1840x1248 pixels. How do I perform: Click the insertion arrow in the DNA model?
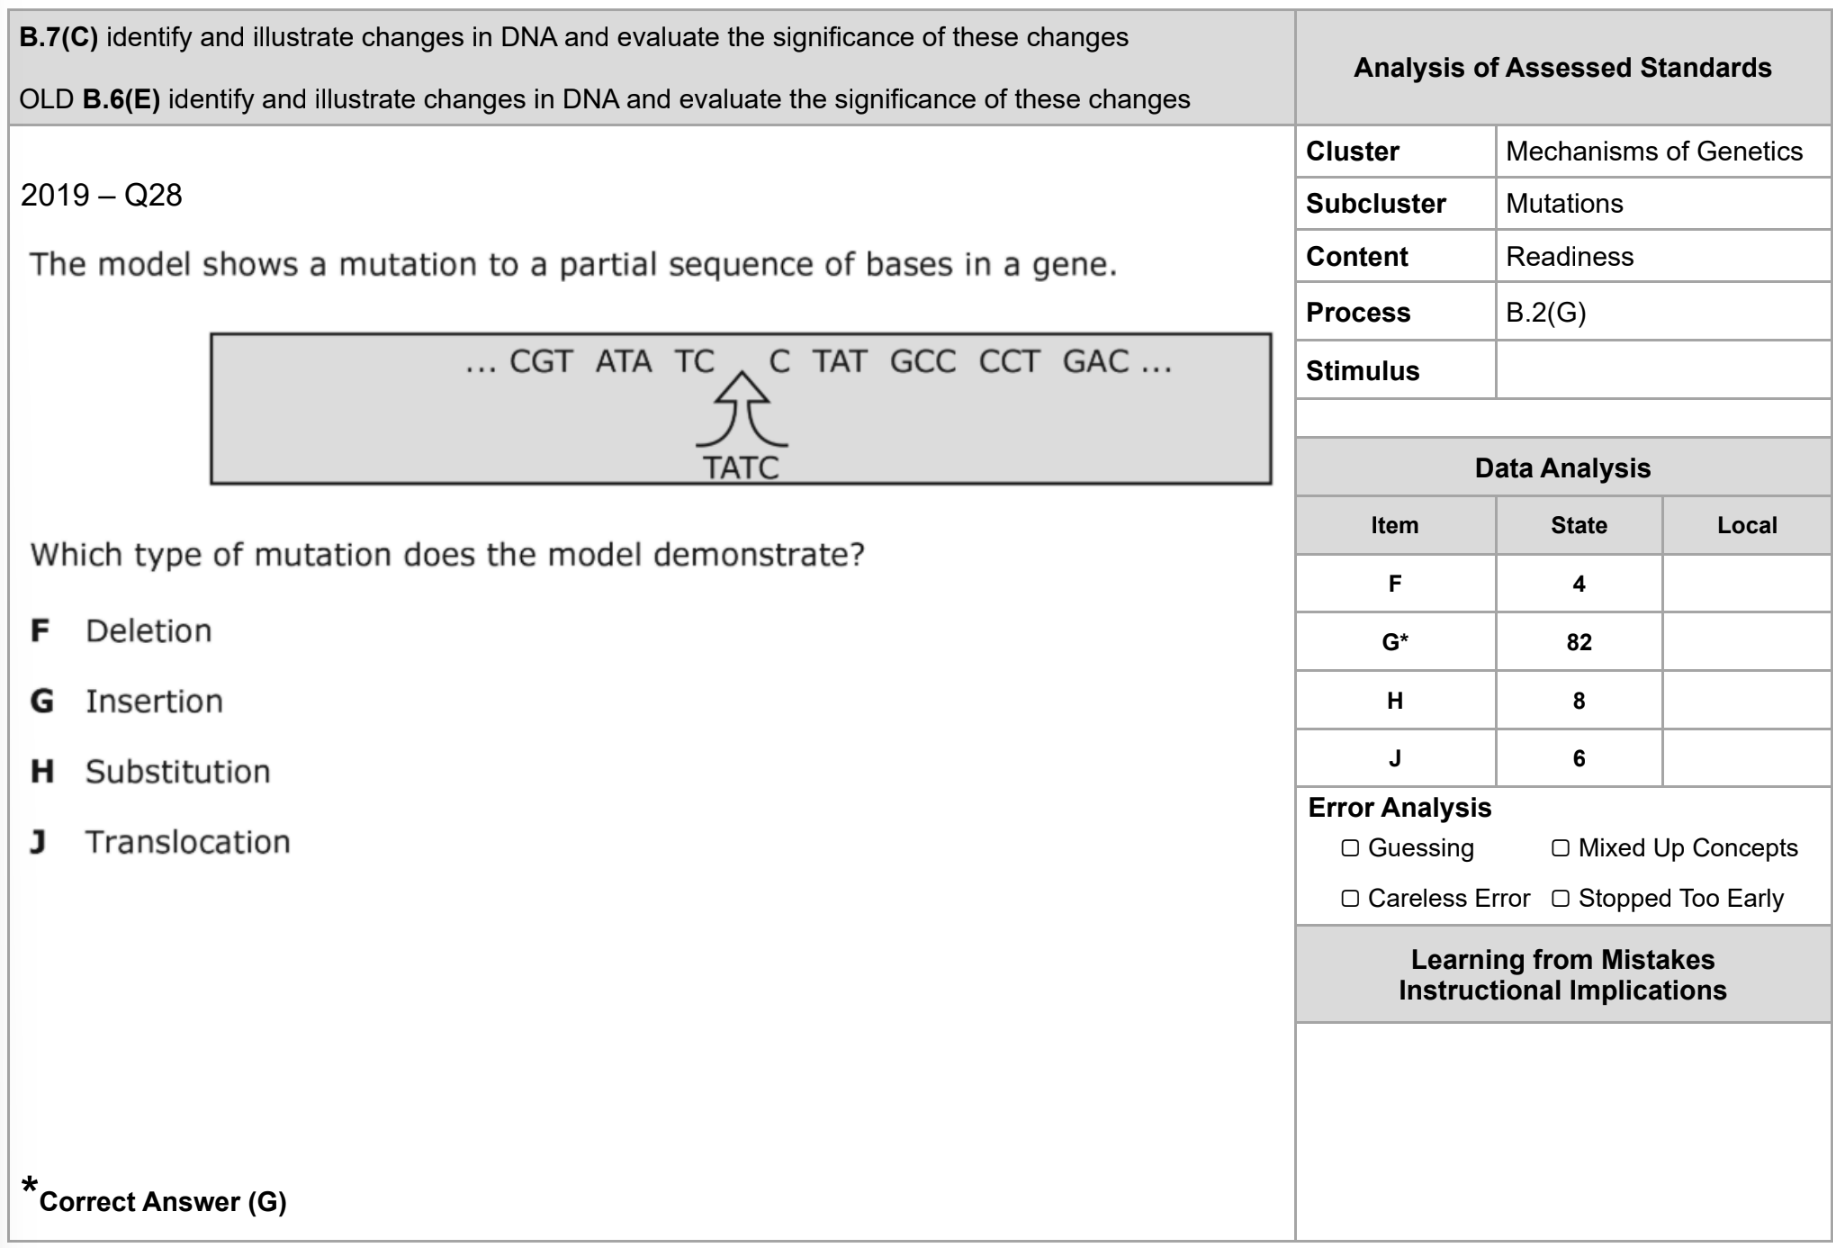point(741,410)
